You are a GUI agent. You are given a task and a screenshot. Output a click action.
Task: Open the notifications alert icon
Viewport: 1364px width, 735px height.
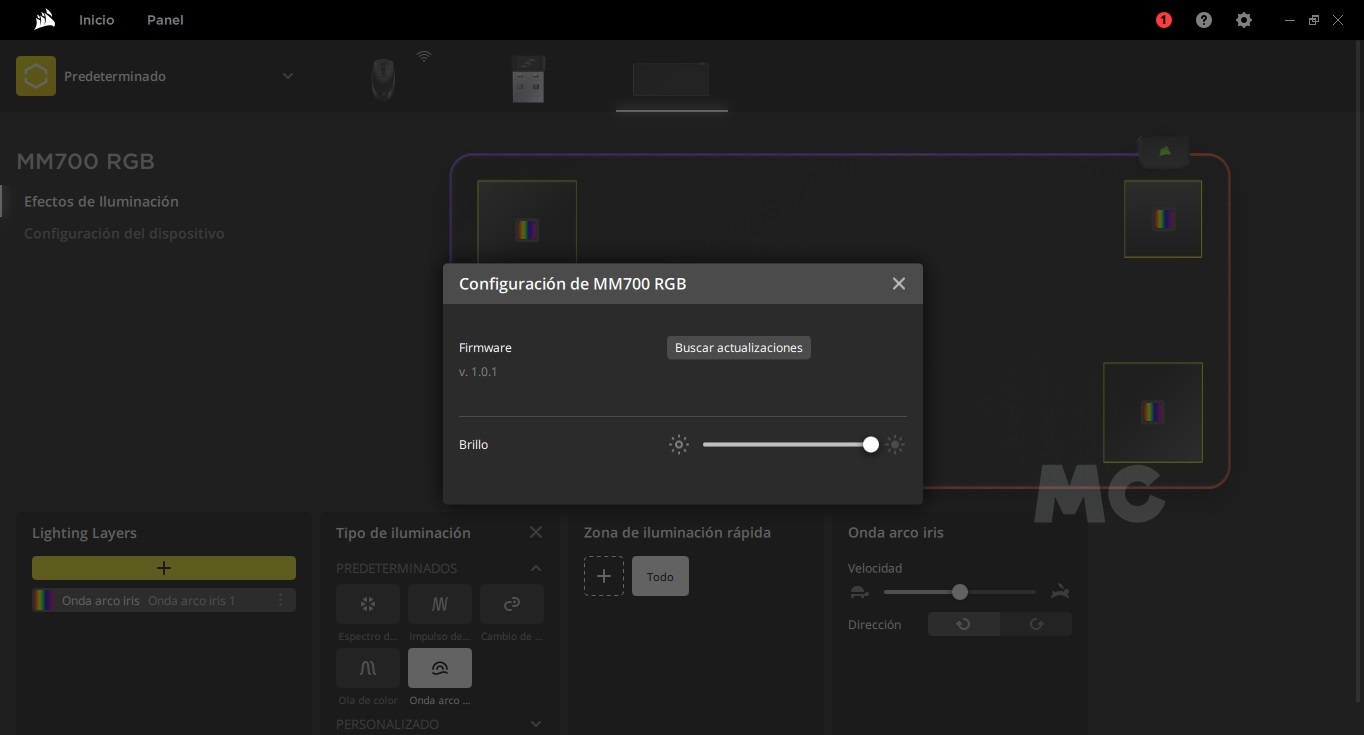(x=1163, y=20)
